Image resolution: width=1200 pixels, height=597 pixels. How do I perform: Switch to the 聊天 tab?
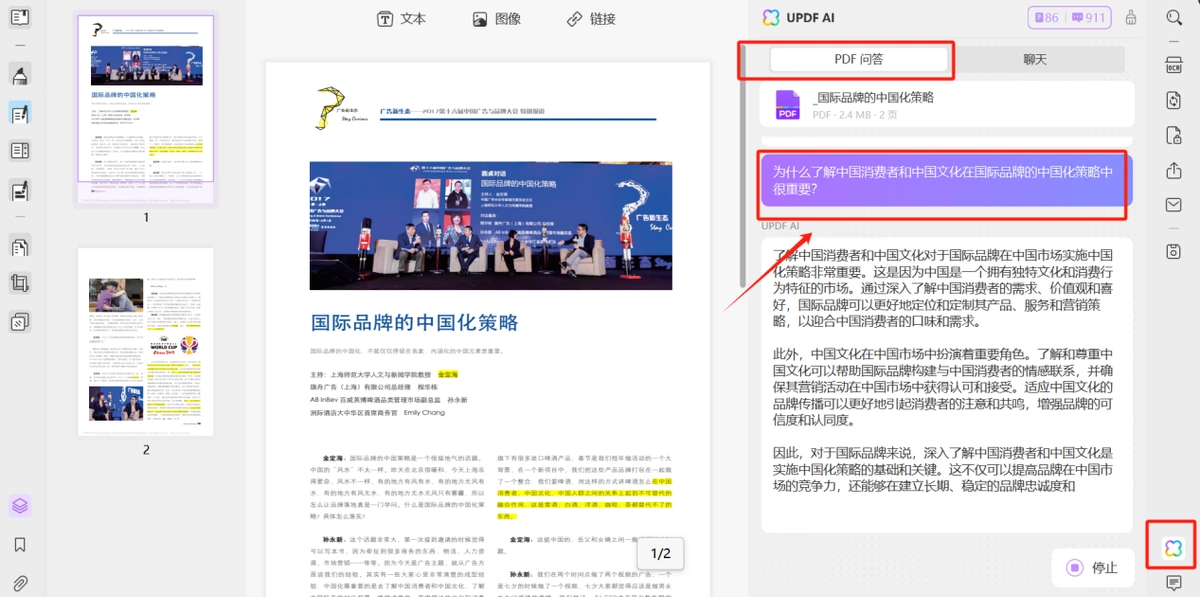[1035, 59]
